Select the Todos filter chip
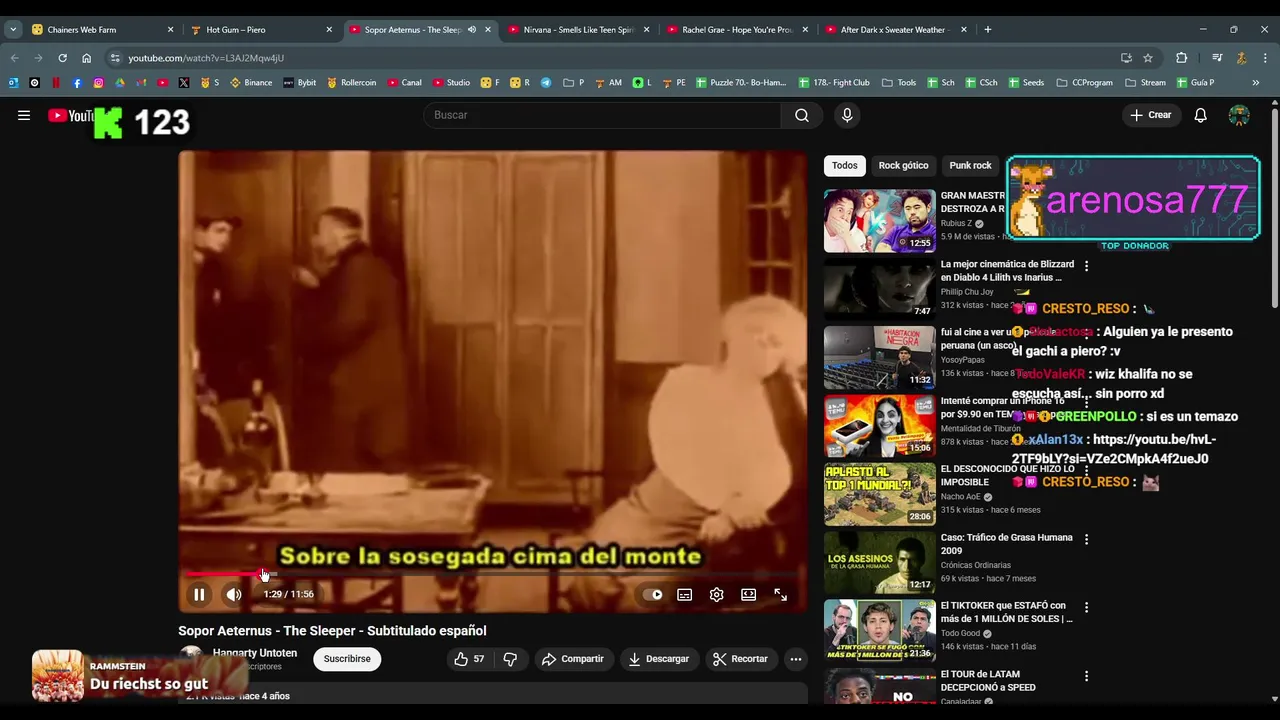The height and width of the screenshot is (720, 1280). [x=845, y=165]
